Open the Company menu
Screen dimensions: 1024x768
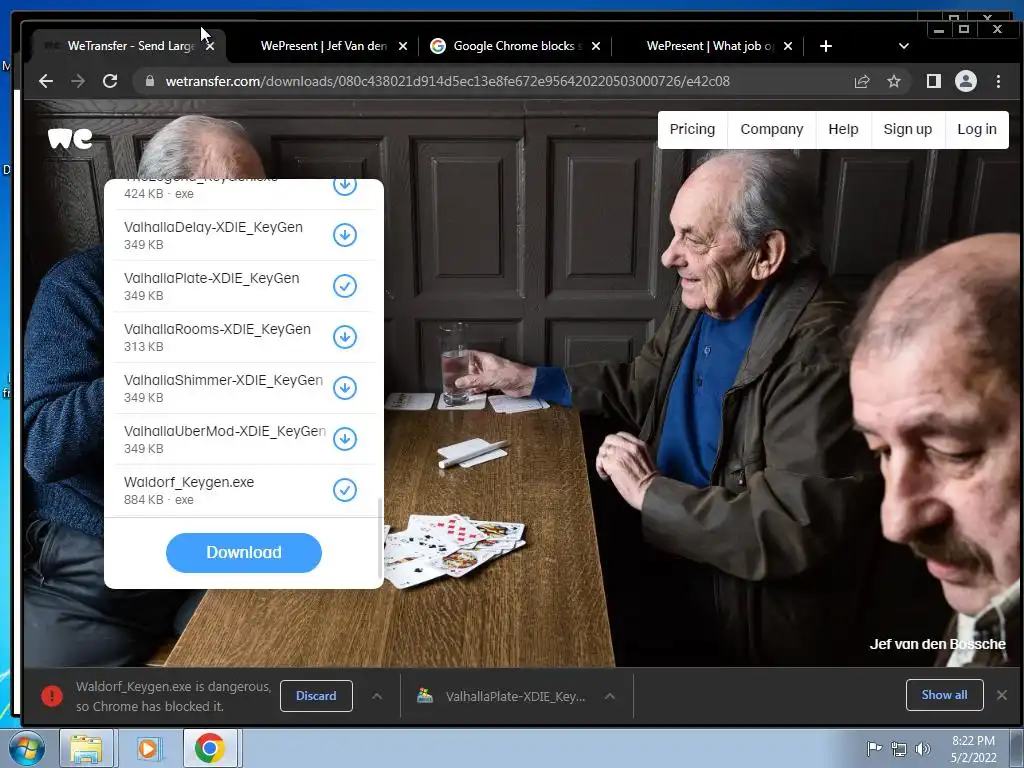[x=772, y=129]
